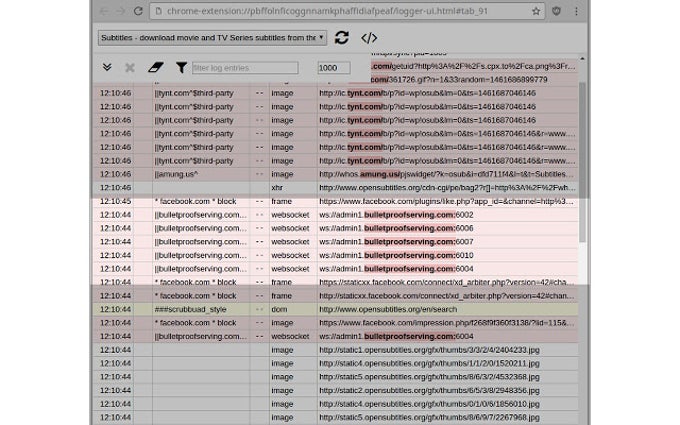This screenshot has width=680, height=425.
Task: Select the xhr row bag2 URL
Action: [448, 188]
